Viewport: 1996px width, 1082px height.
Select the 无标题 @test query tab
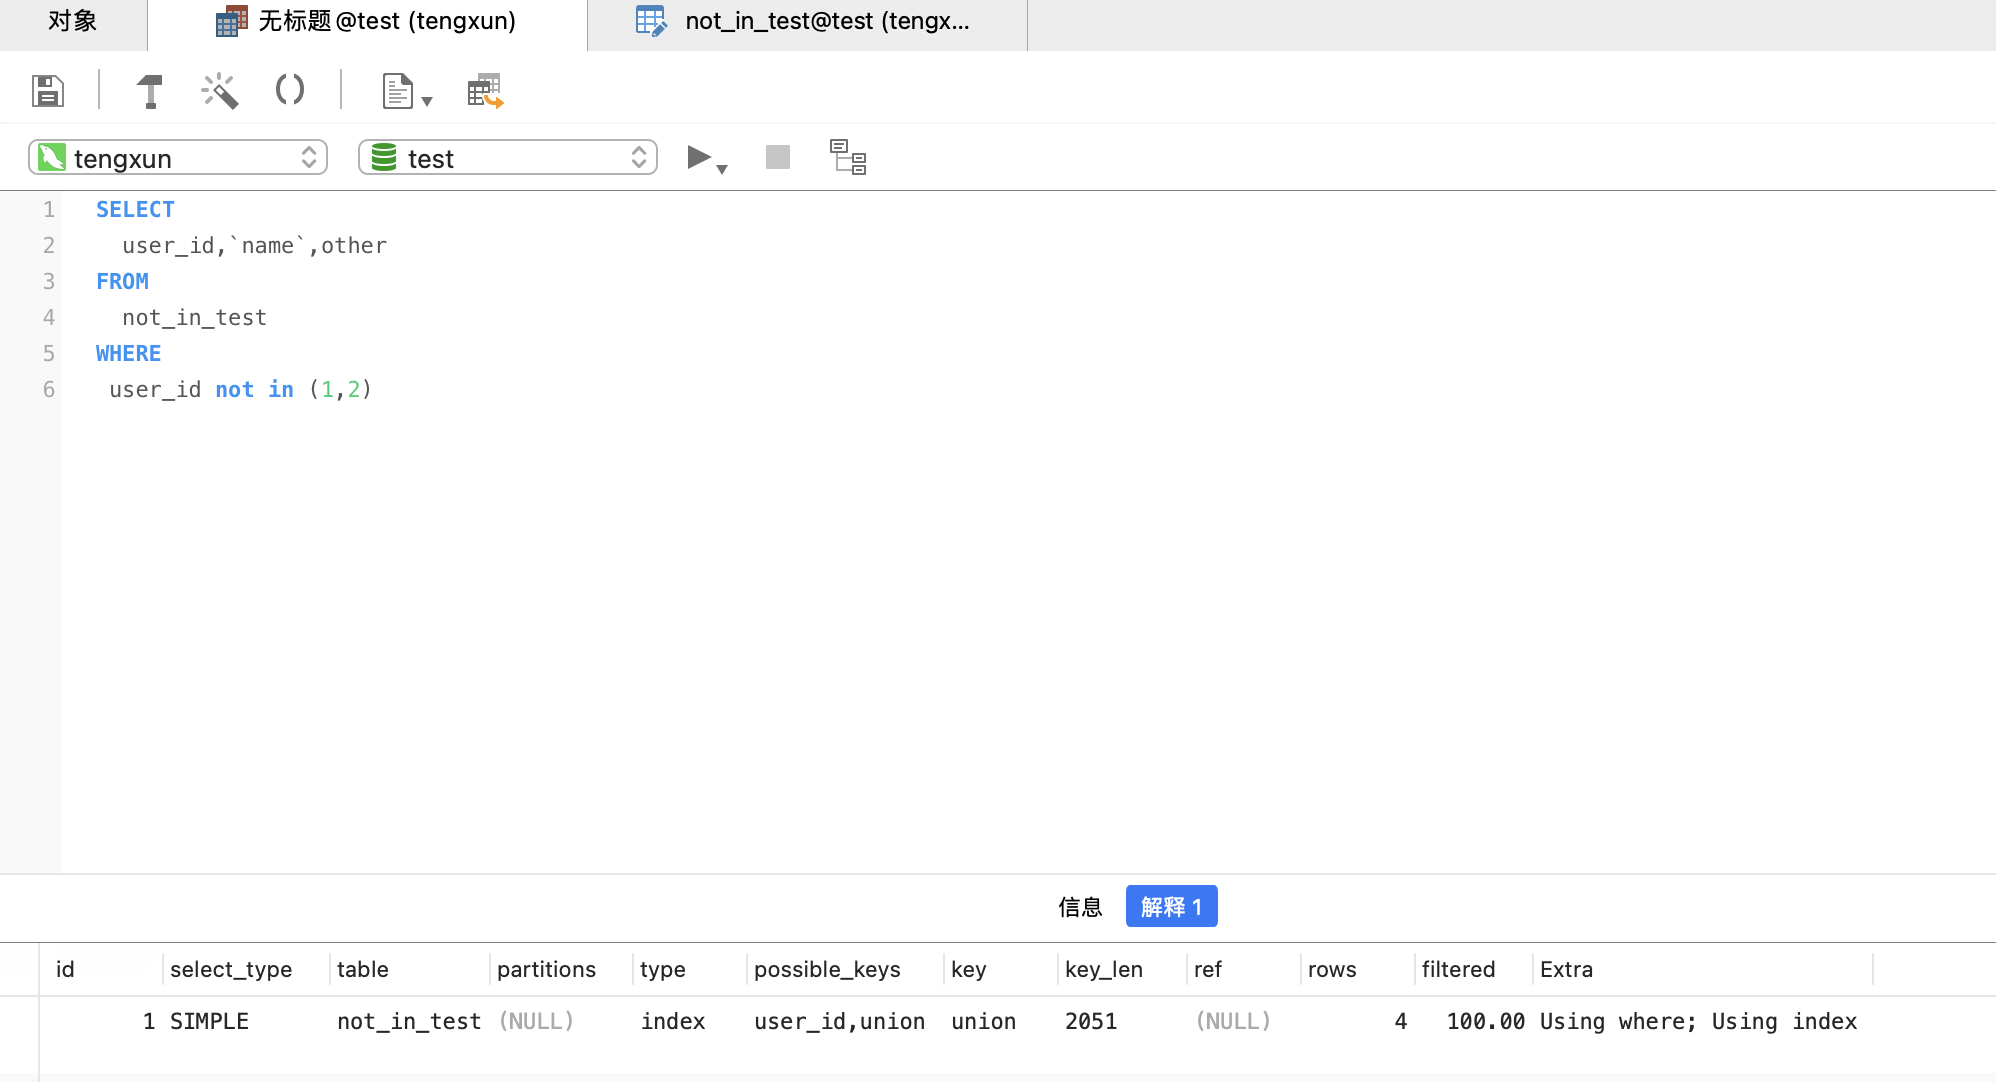tap(367, 21)
